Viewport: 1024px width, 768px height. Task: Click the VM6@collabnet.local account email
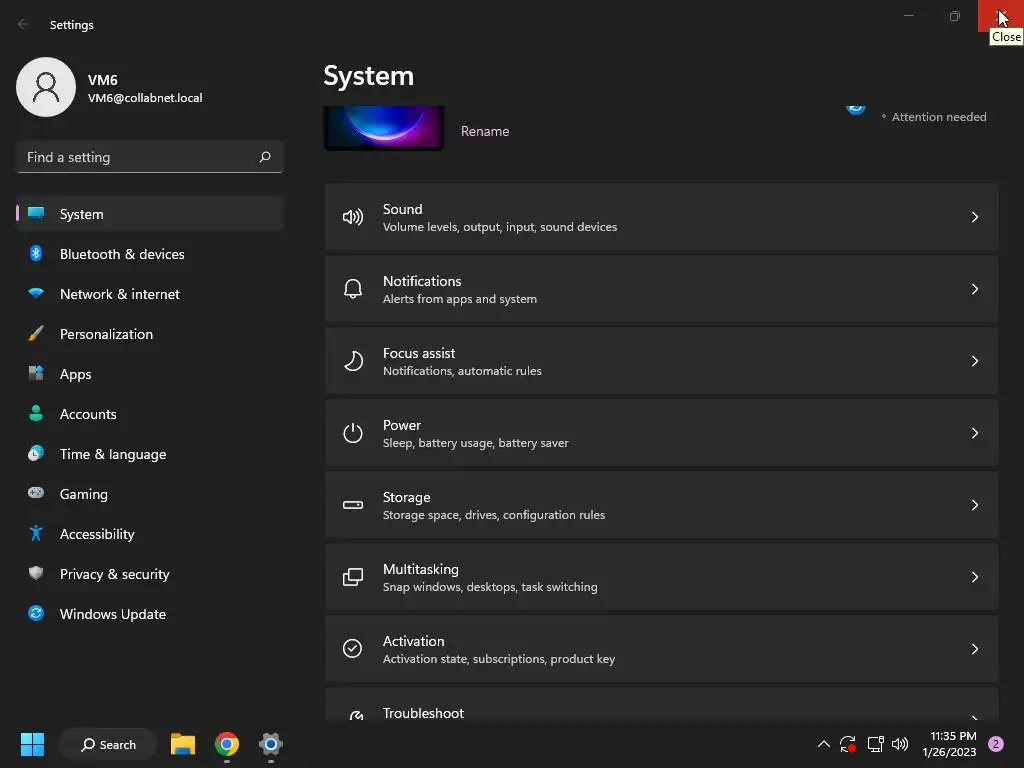[x=145, y=98]
